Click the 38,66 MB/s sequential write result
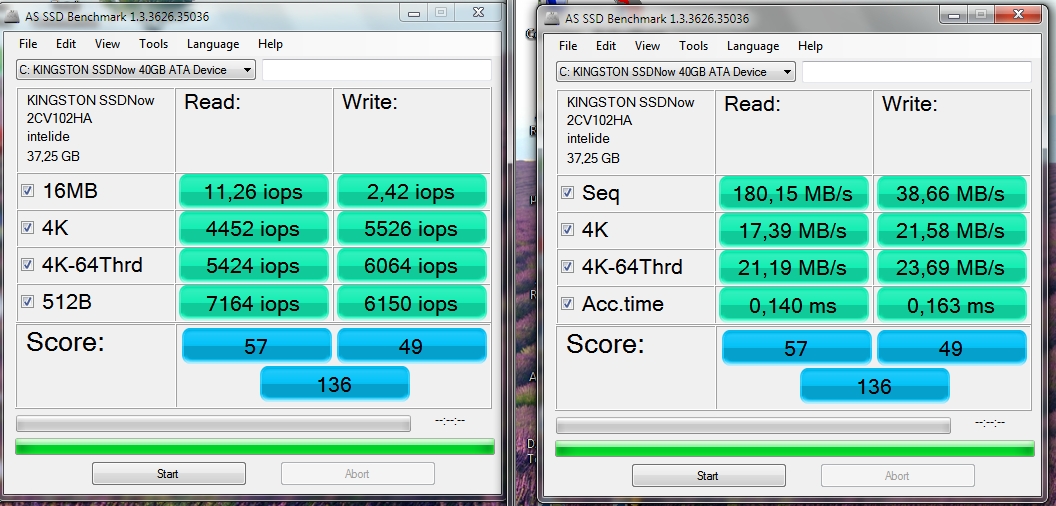Viewport: 1056px width, 506px height. pos(952,193)
